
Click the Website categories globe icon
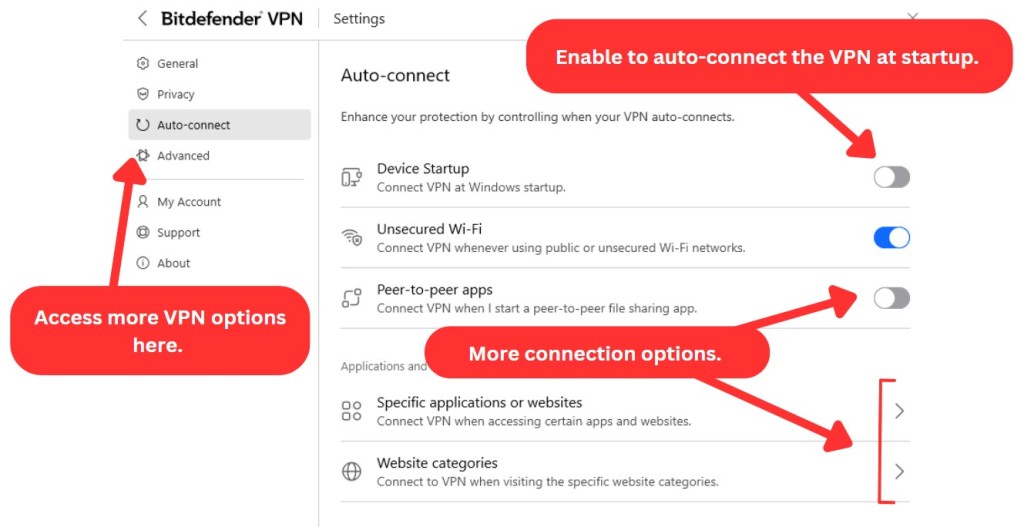pyautogui.click(x=351, y=472)
